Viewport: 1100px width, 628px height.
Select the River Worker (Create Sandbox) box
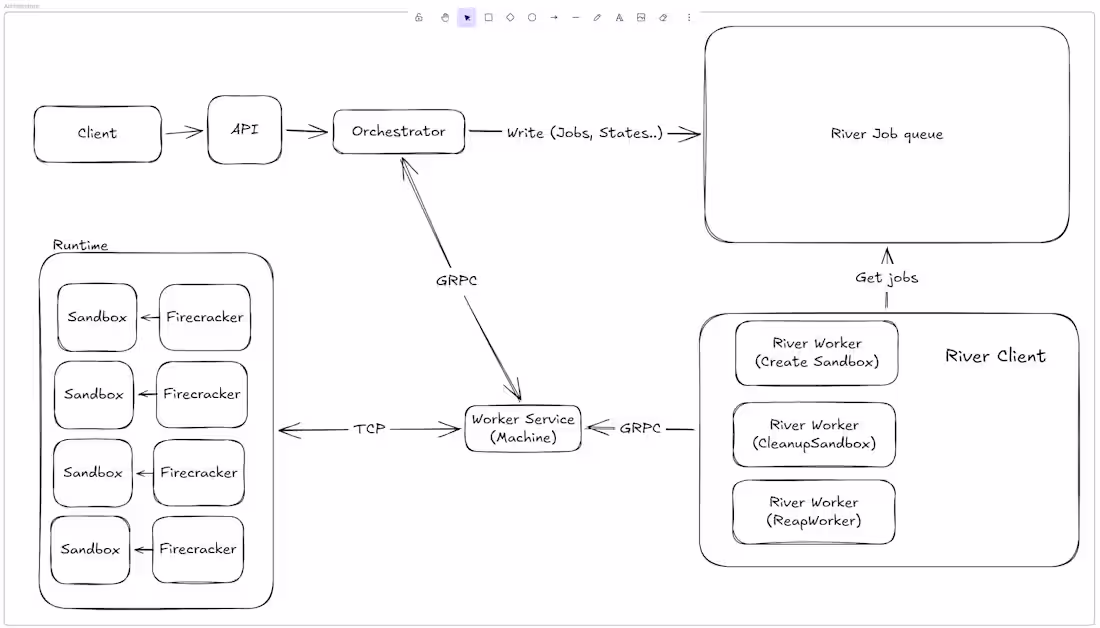tap(817, 353)
